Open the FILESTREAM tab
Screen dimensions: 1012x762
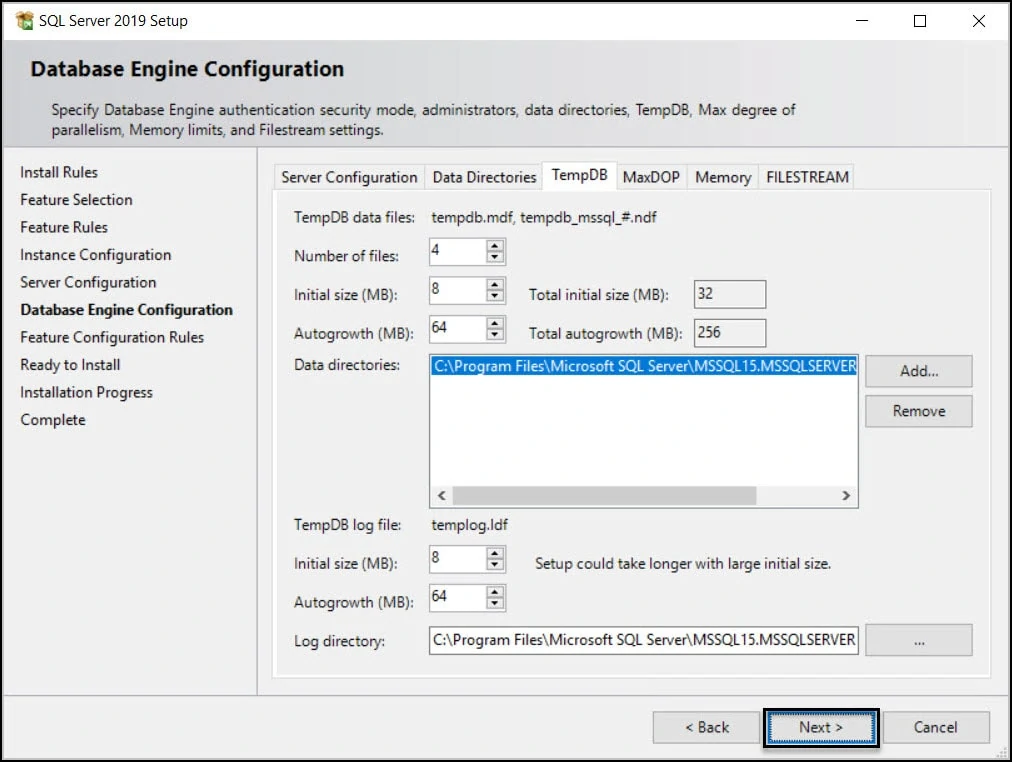[x=807, y=177]
